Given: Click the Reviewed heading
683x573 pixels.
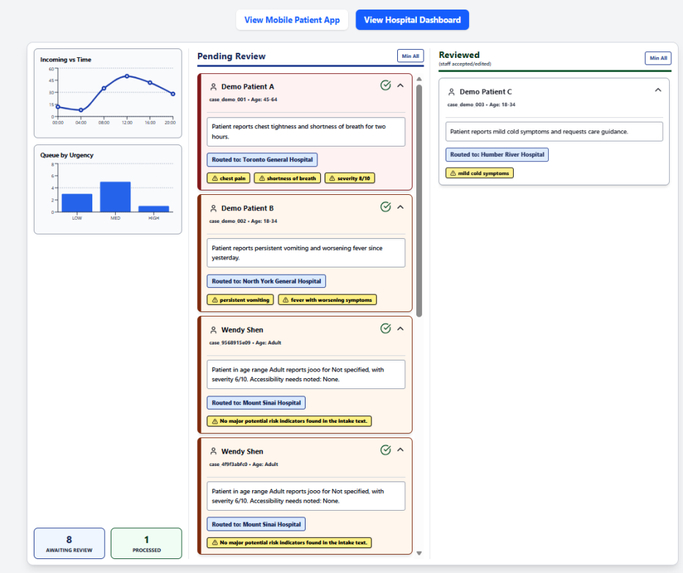Looking at the screenshot, I should click(459, 55).
